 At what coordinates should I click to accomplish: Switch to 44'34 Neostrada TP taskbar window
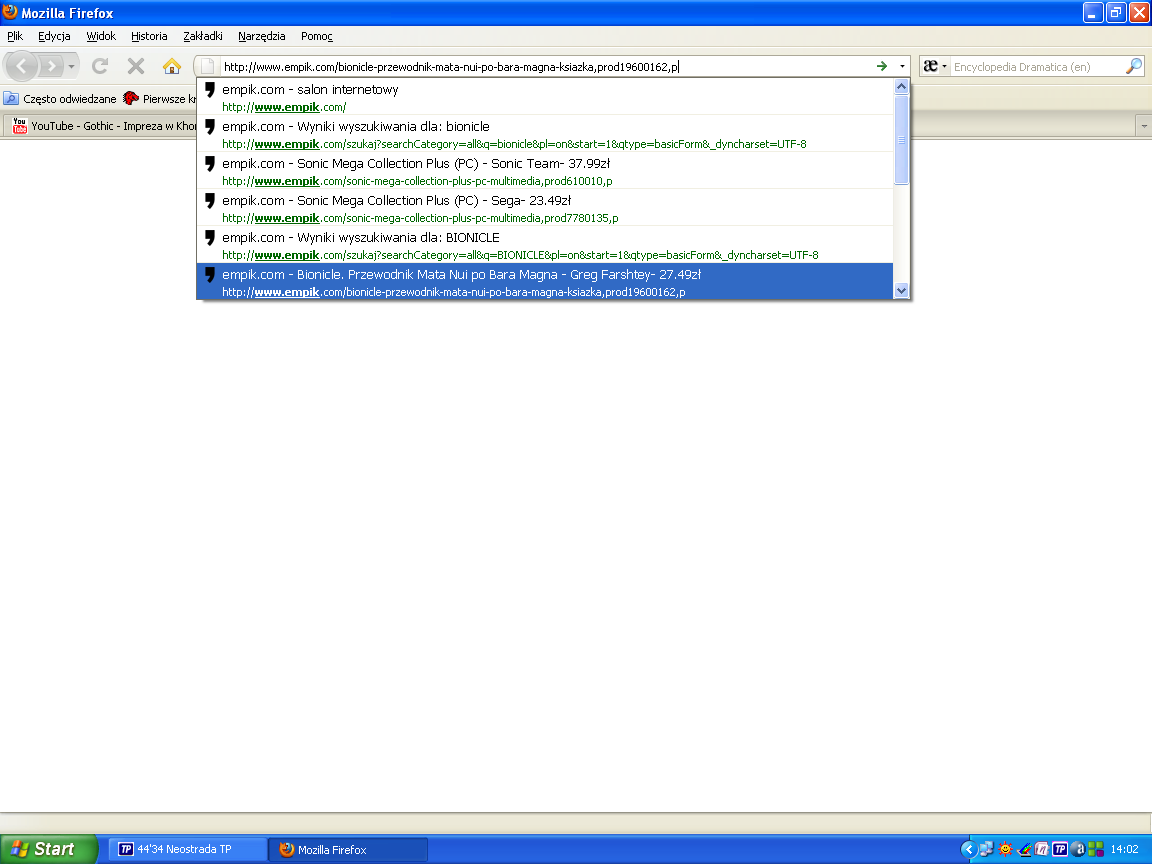tap(188, 849)
